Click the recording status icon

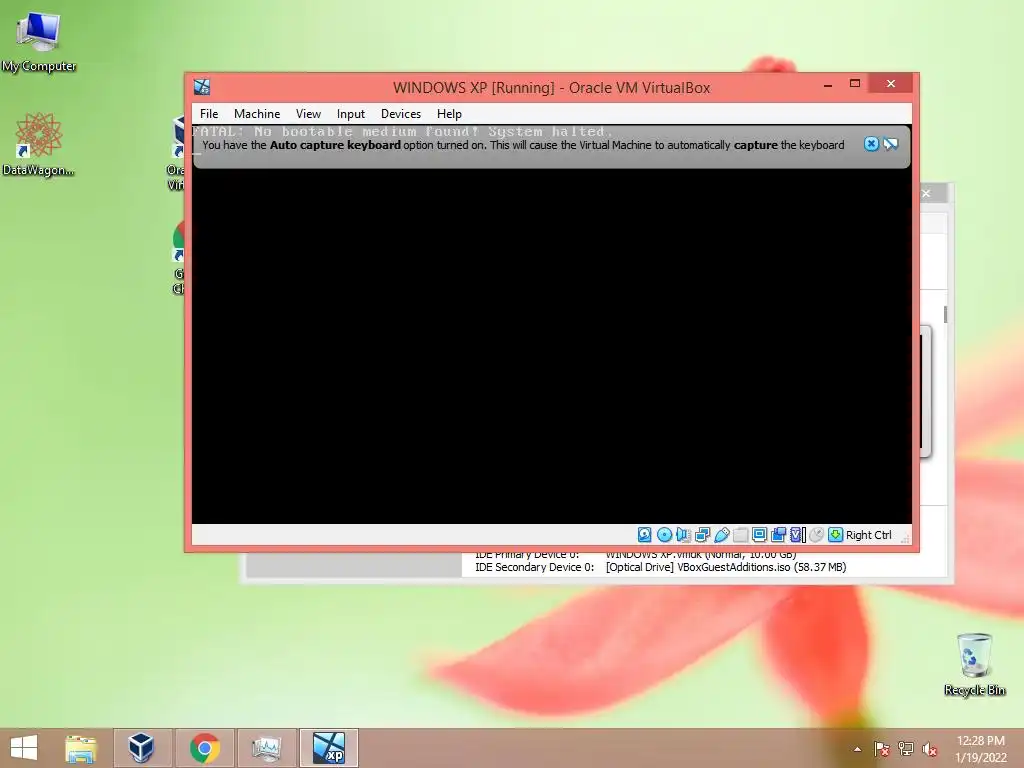coord(778,535)
